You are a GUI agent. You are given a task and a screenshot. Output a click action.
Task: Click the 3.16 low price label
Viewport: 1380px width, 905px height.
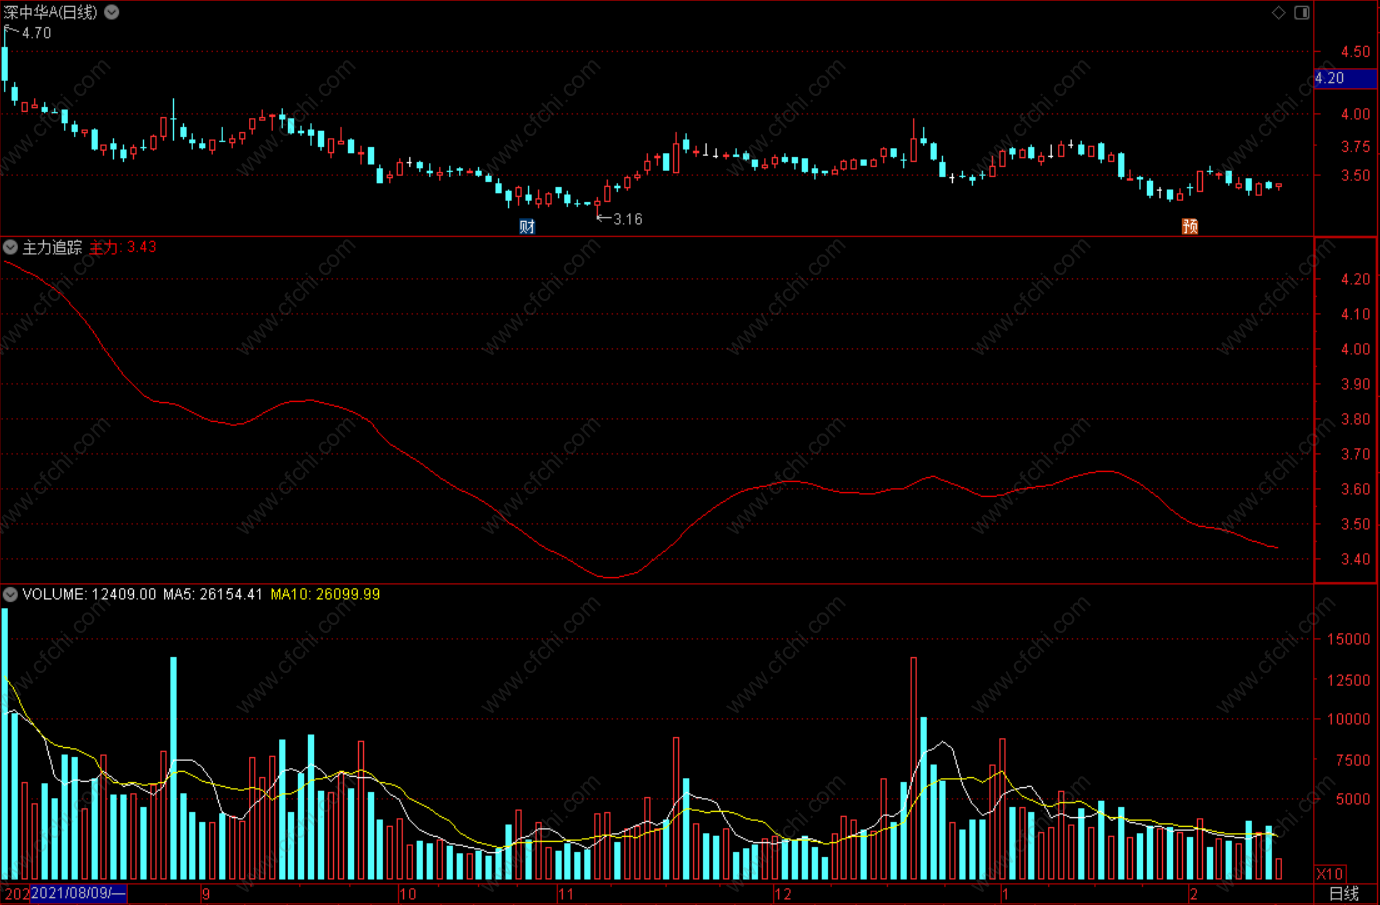[x=628, y=219]
